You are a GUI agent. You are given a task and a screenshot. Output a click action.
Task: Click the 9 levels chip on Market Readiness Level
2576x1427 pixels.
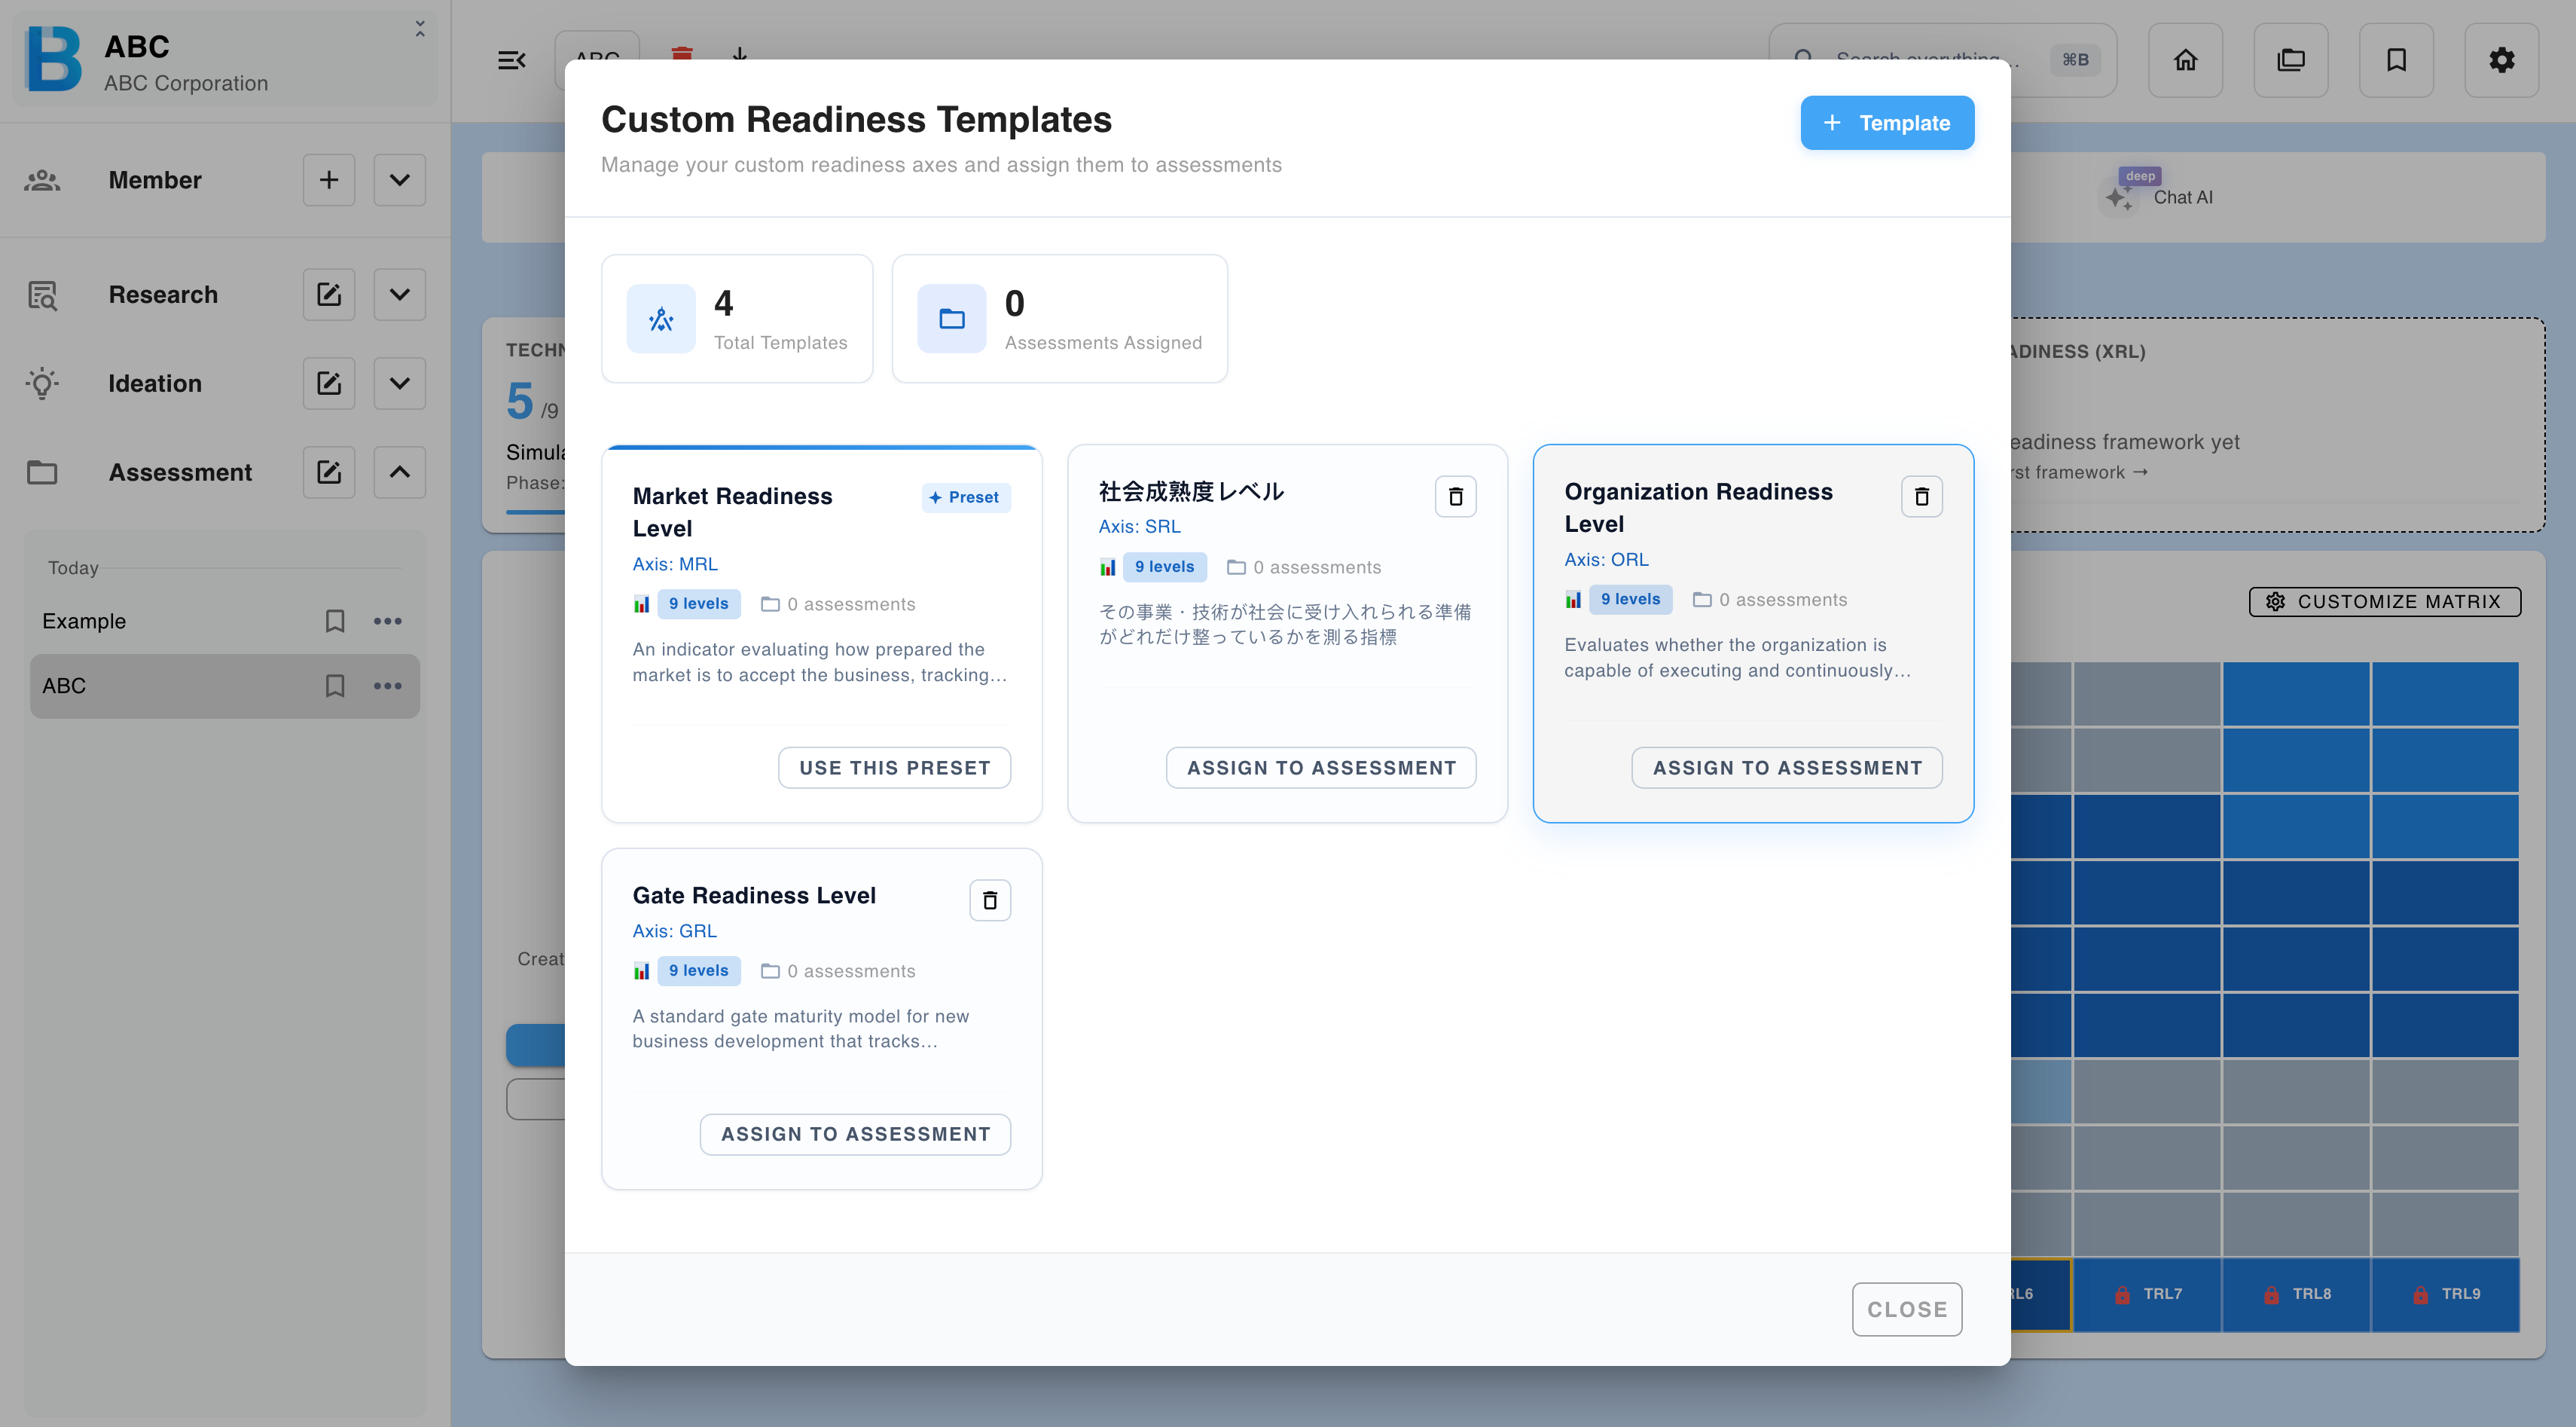point(698,604)
